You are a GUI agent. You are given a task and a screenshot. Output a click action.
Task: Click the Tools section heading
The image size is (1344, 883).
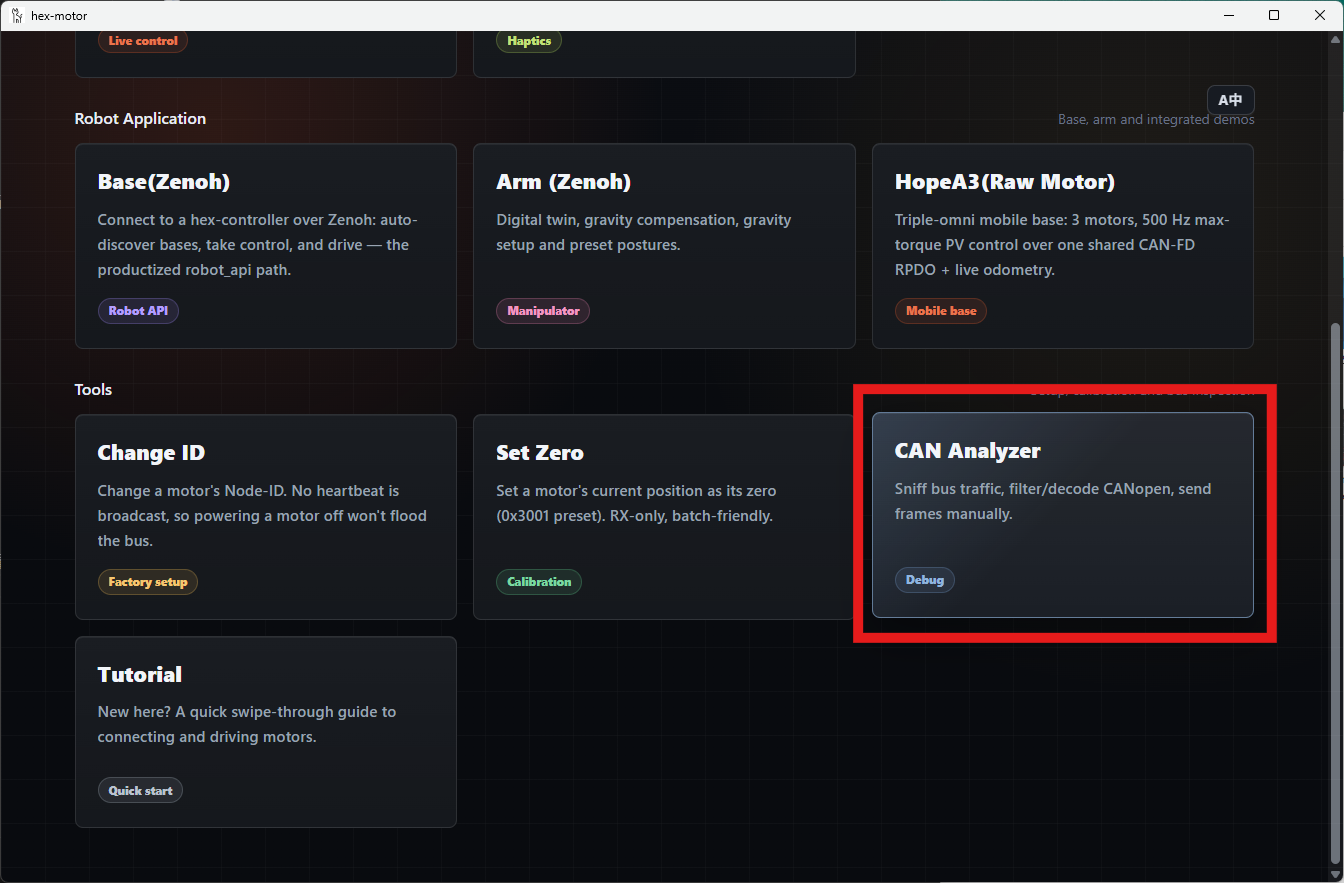[x=93, y=389]
